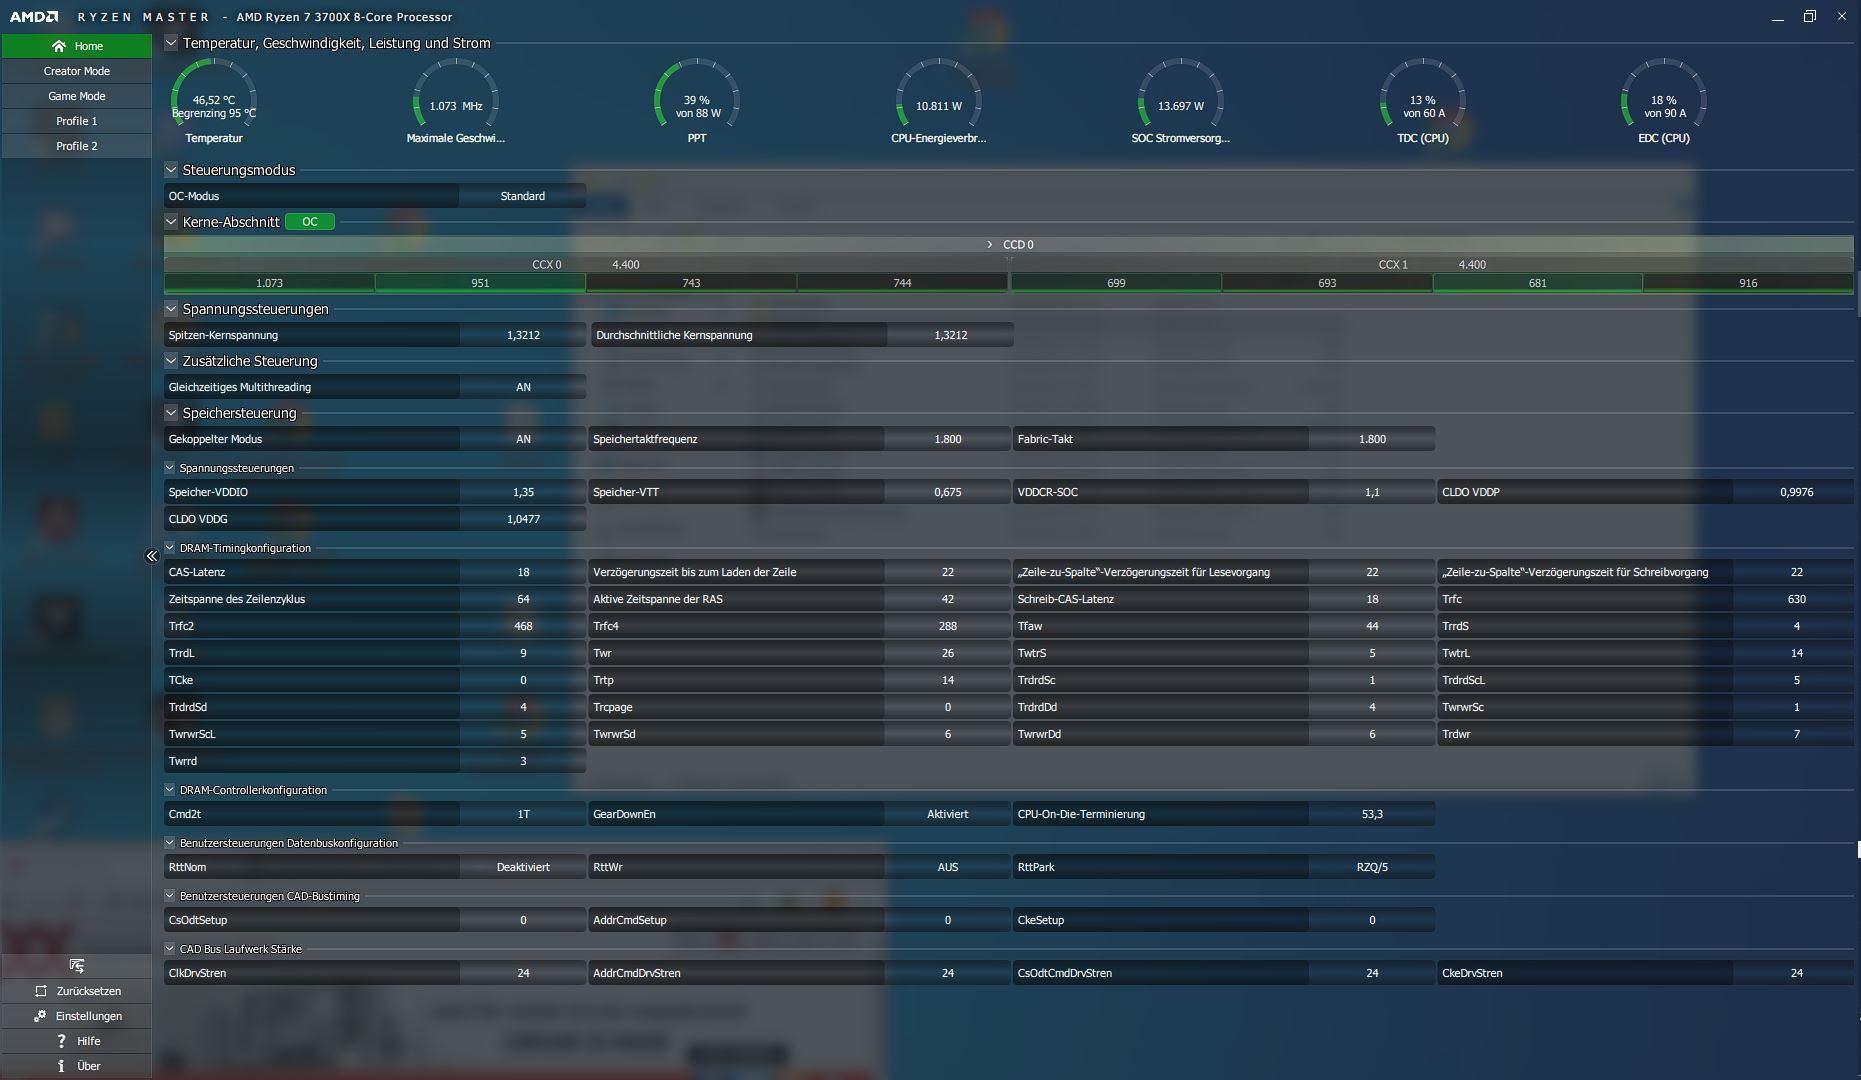Click the Zurücksetzen reset icon
This screenshot has height=1080, width=1861.
[41, 991]
